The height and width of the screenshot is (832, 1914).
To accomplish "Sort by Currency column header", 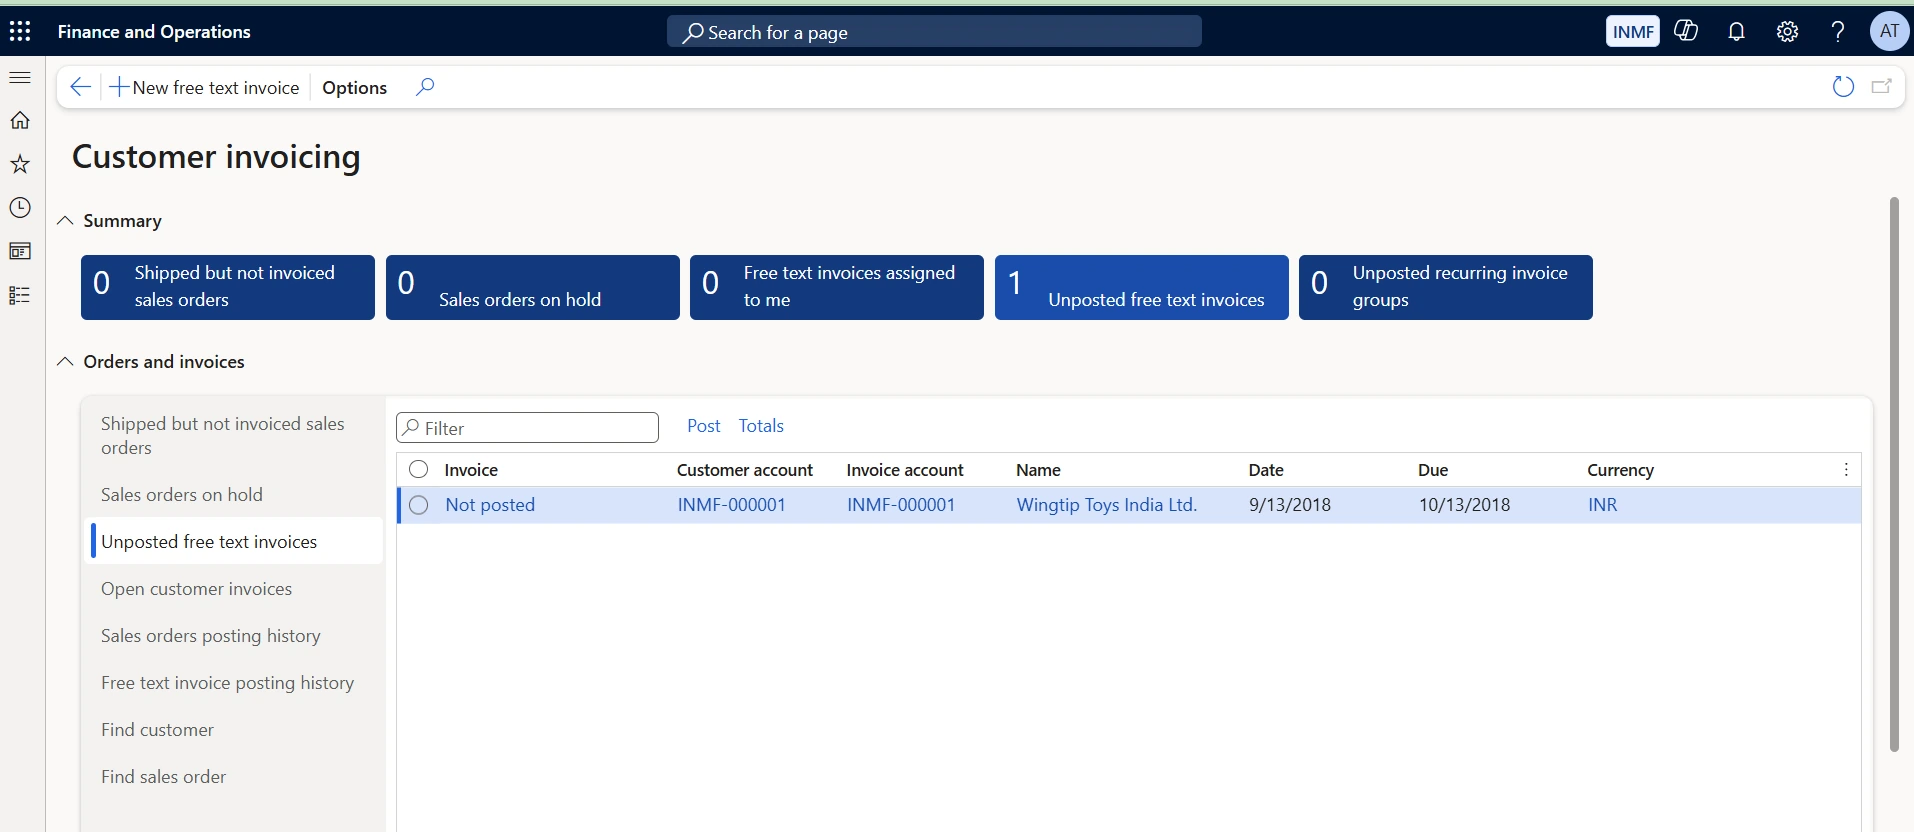I will pyautogui.click(x=1620, y=470).
